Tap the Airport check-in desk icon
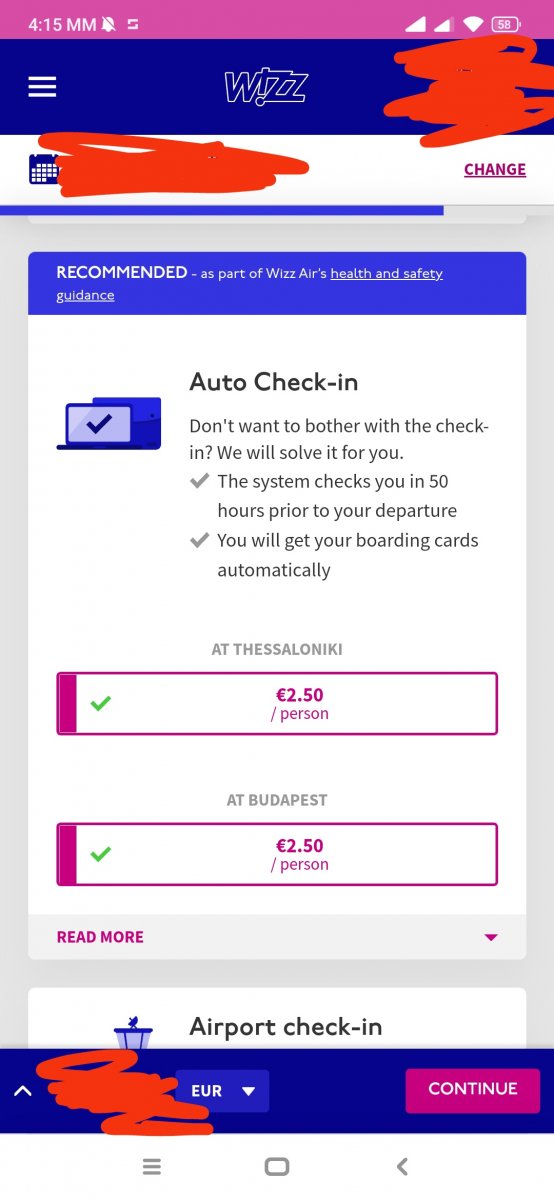Screen dimensions: 554x1200 point(132,1032)
